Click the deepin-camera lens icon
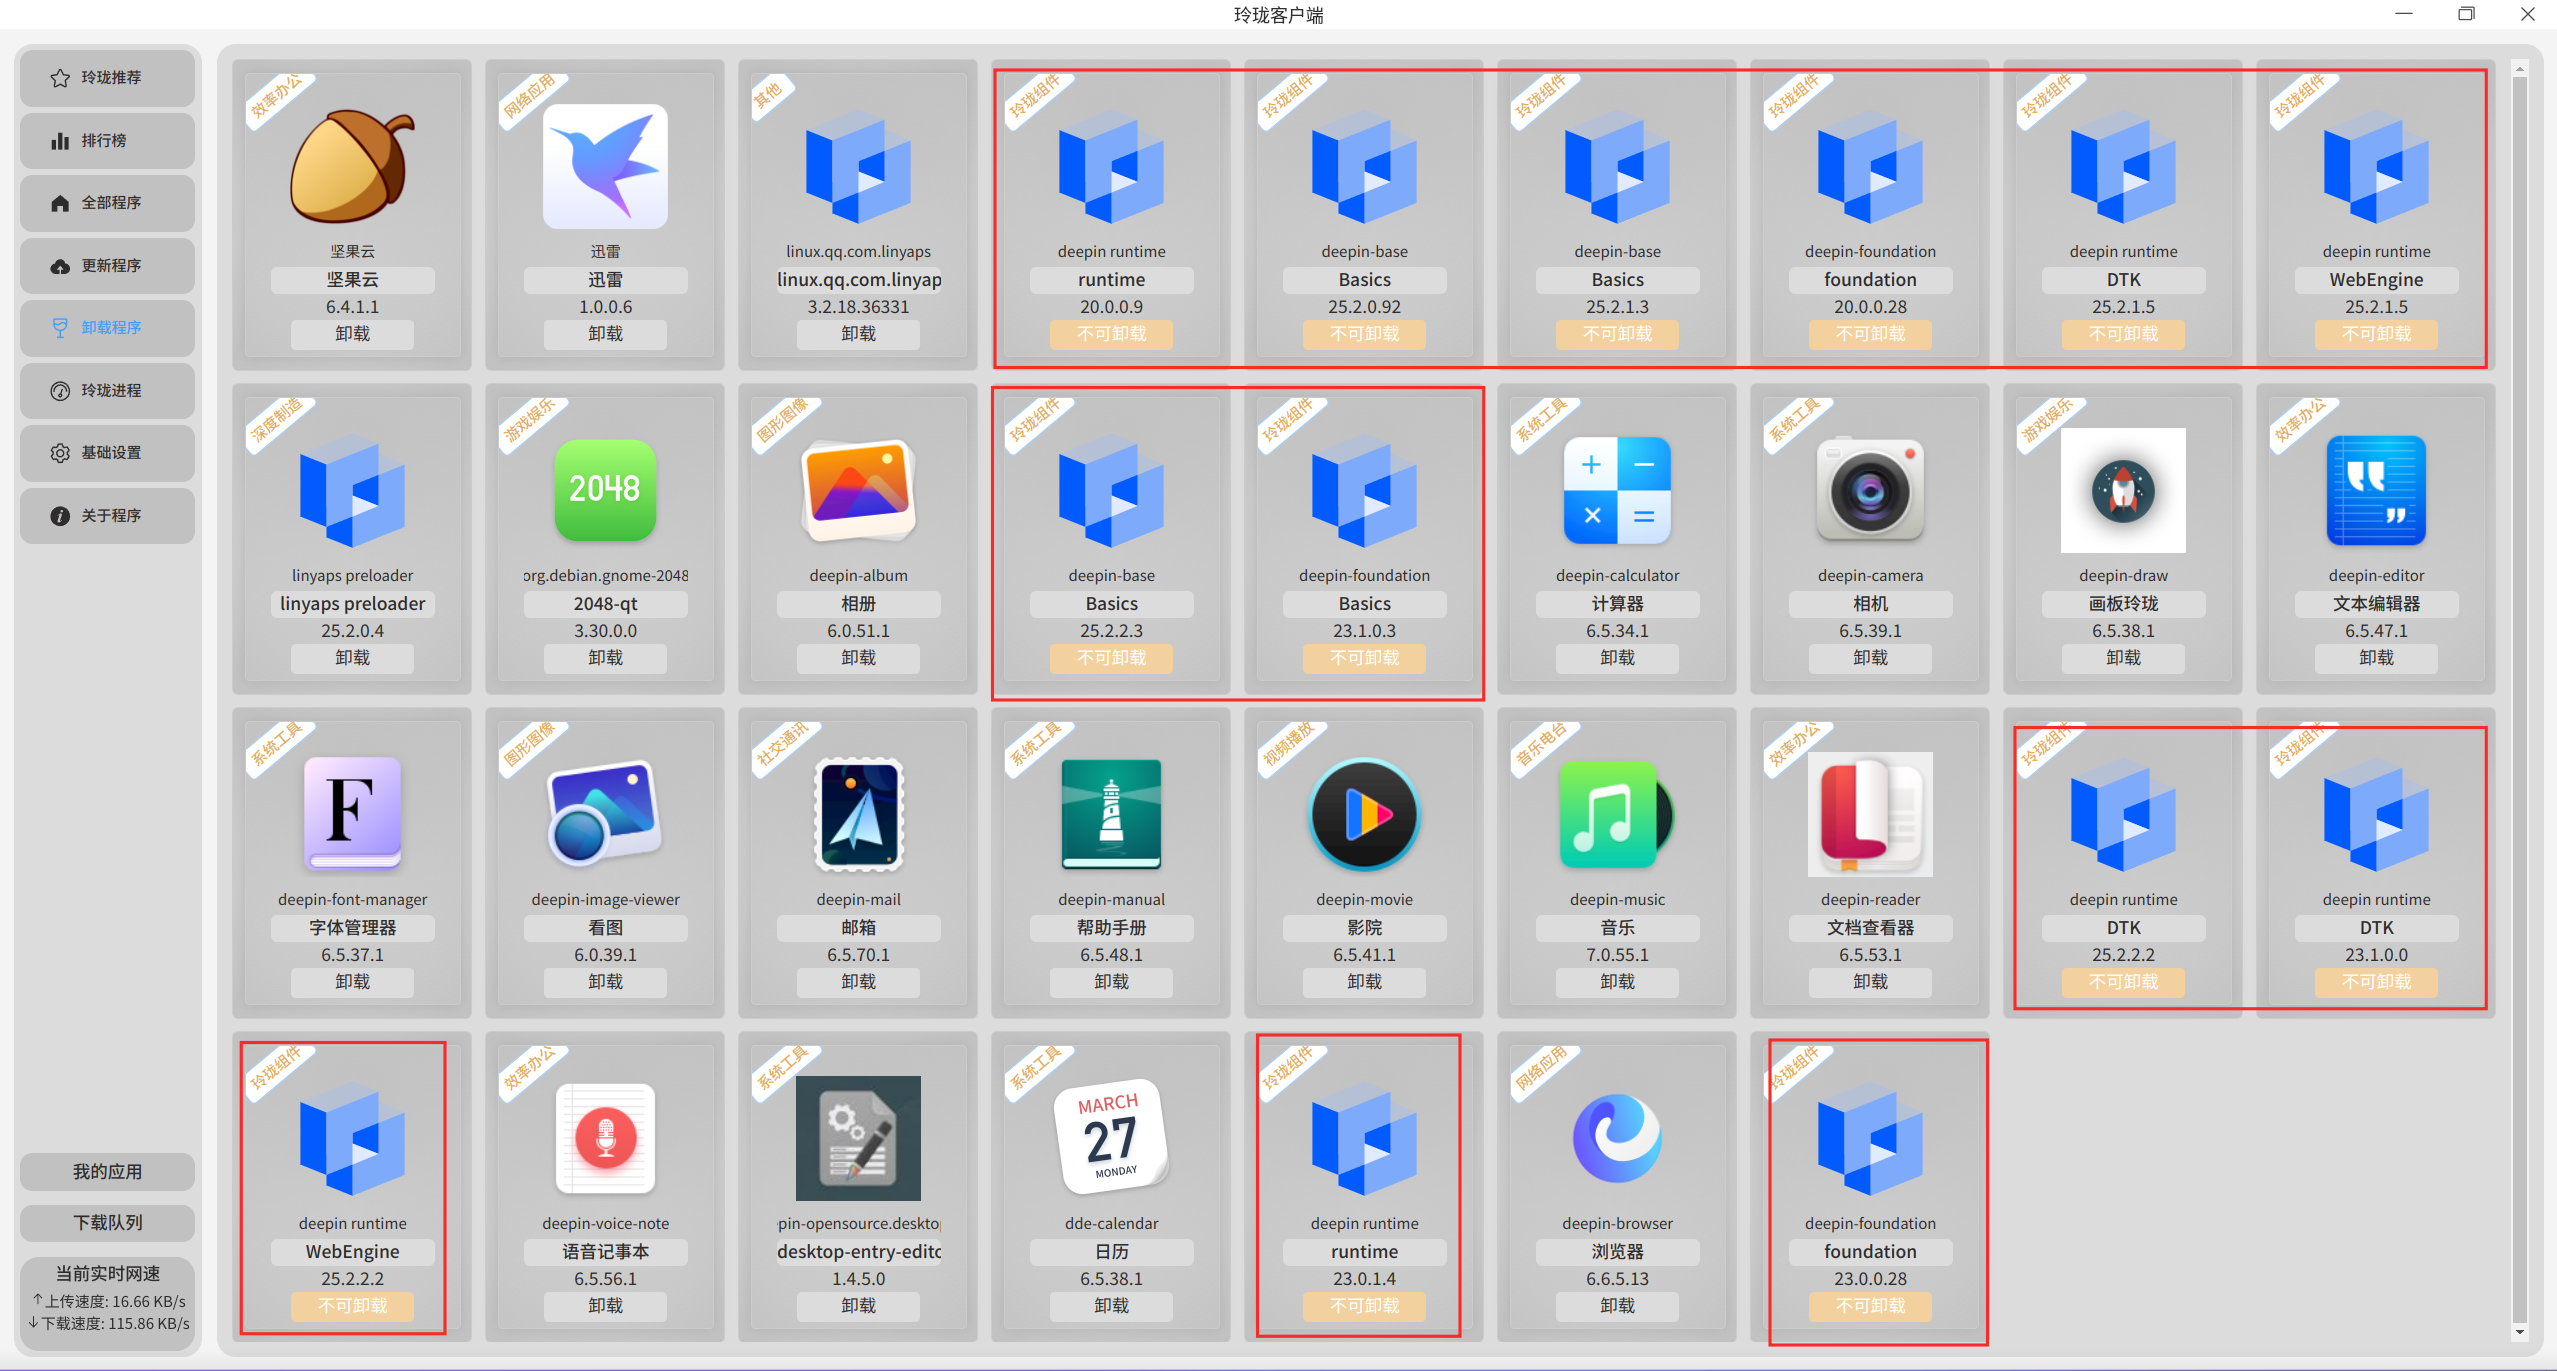The height and width of the screenshot is (1371, 2557). coord(1870,490)
